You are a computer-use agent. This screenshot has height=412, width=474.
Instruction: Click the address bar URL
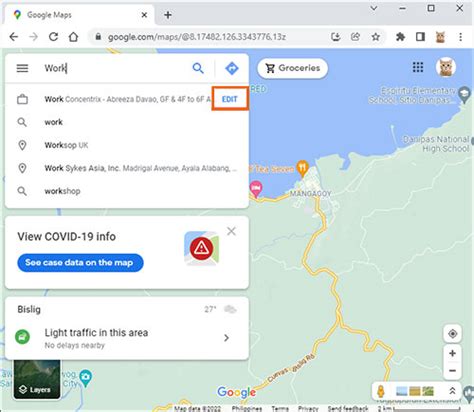(x=197, y=37)
